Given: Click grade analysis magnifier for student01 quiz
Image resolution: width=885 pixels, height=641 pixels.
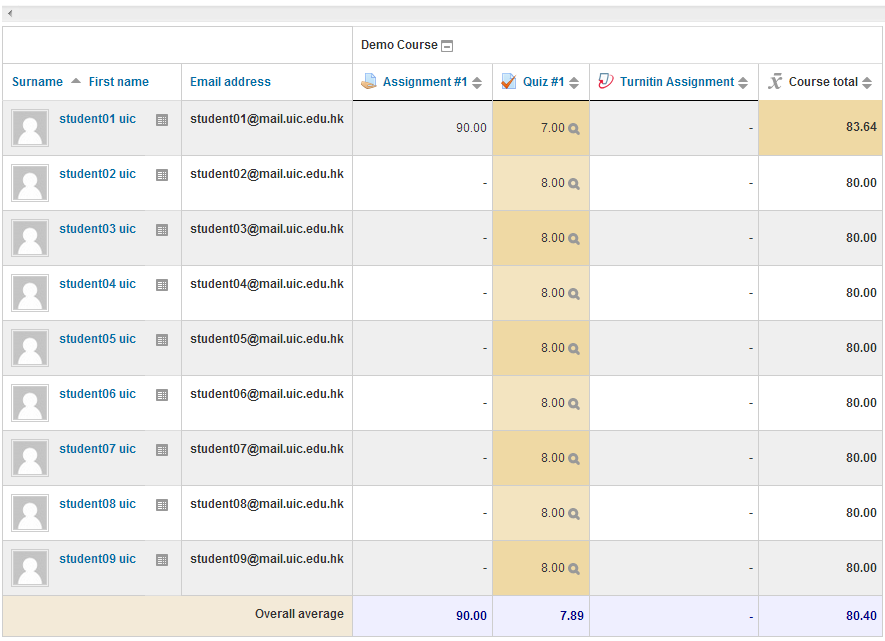Looking at the screenshot, I should [574, 129].
